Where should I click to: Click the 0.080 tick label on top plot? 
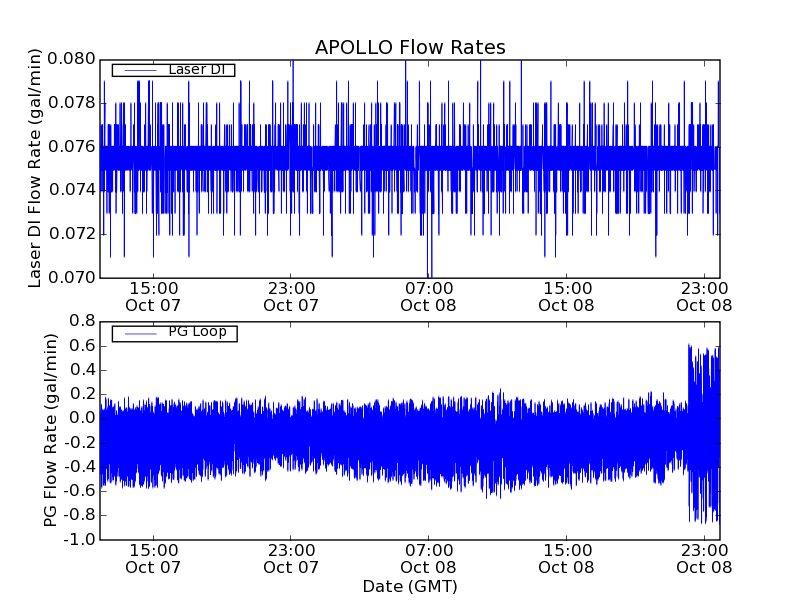tap(71, 59)
